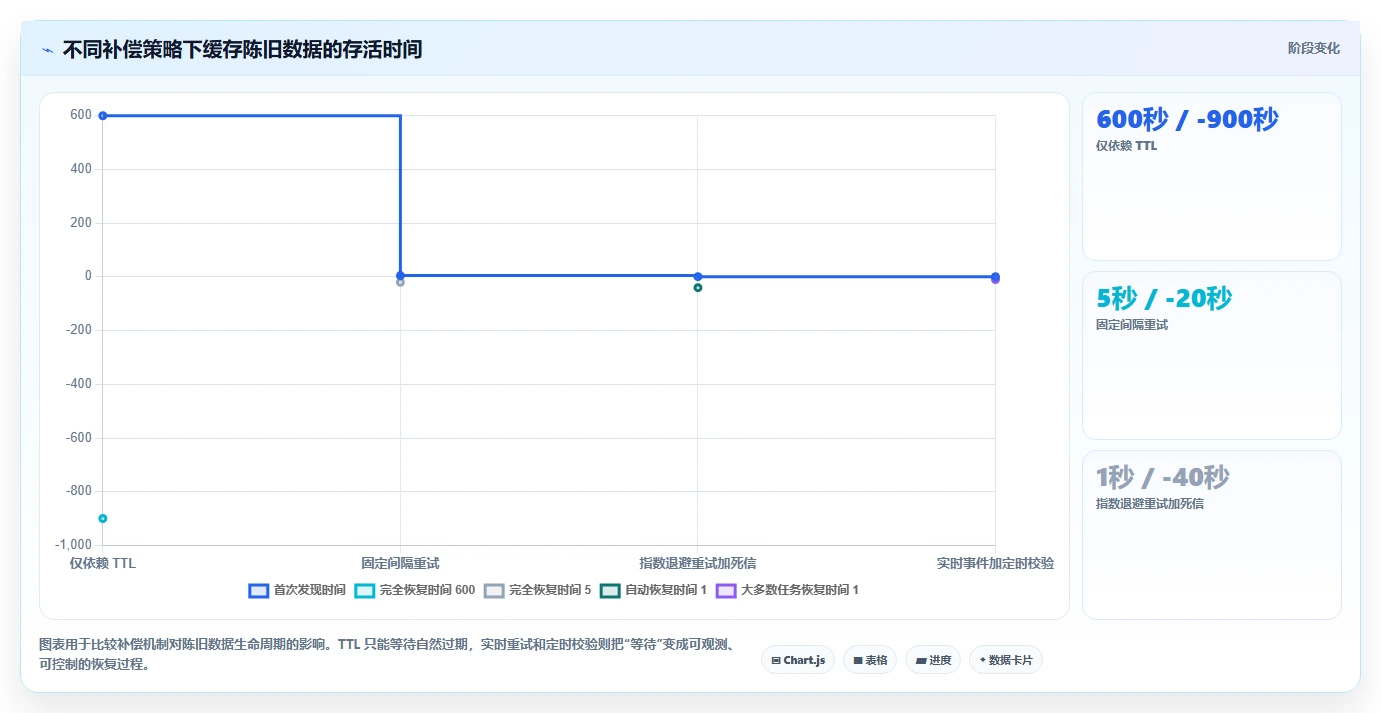Click the -1,000 y-axis tick label
The height and width of the screenshot is (713, 1381).
(73, 545)
